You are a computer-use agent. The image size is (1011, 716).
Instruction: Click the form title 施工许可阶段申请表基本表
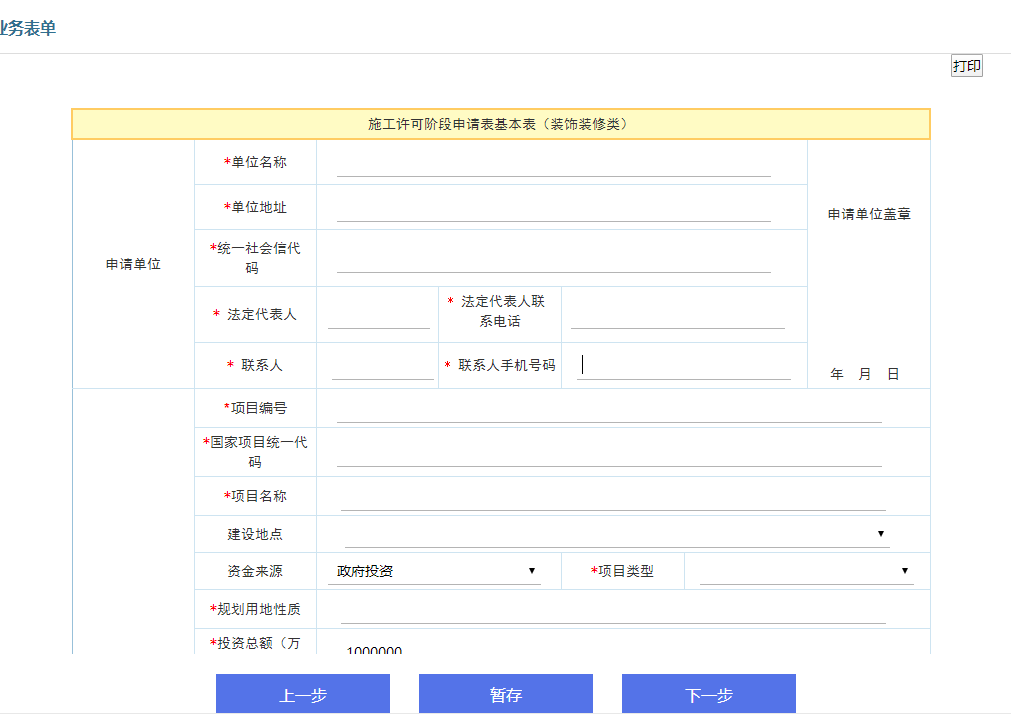498,124
